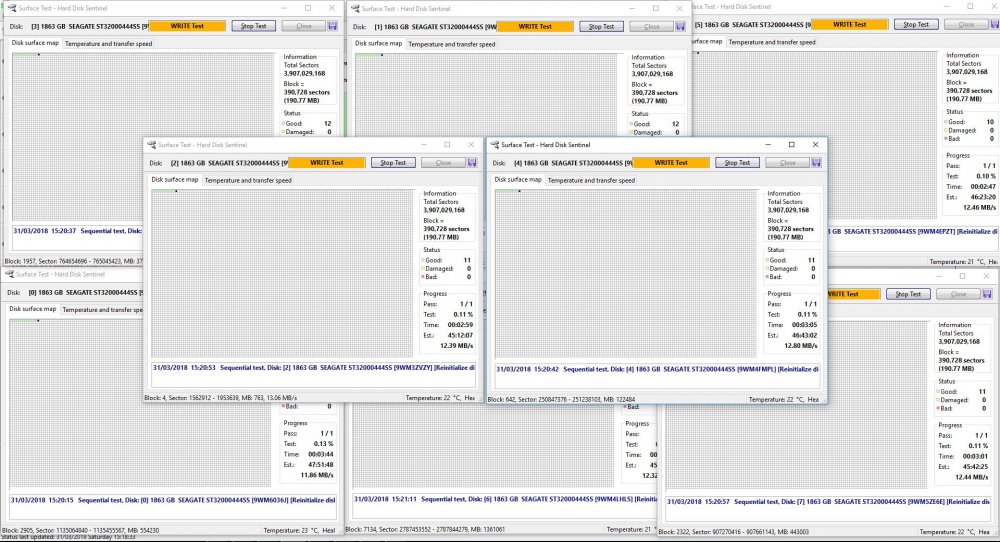
Task: Click greyed Close button in Disk 3 window
Action: 304,26
